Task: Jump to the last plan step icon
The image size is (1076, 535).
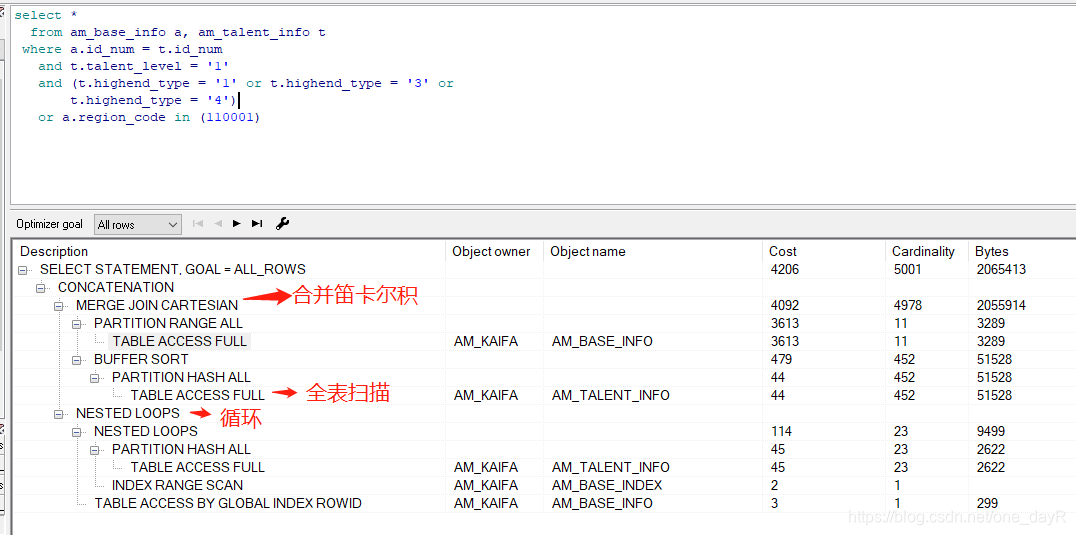Action: pos(257,224)
